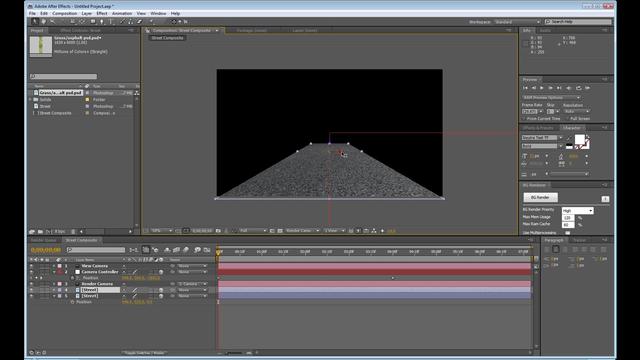Click the BG Render button
Image resolution: width=640 pixels, height=360 pixels.
point(540,198)
